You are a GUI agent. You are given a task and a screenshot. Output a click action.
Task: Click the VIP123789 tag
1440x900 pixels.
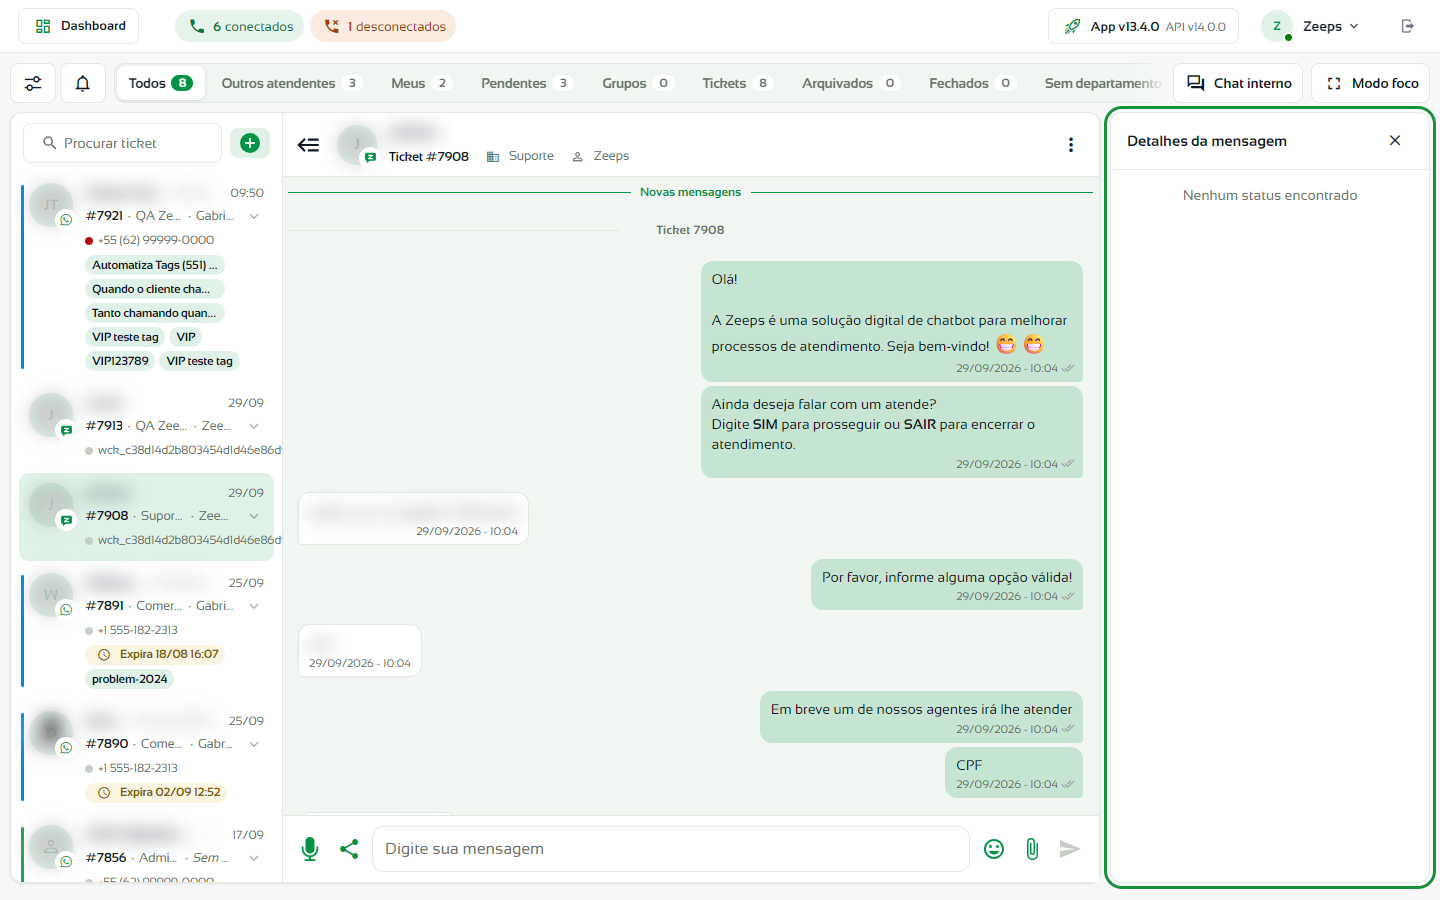[120, 361]
